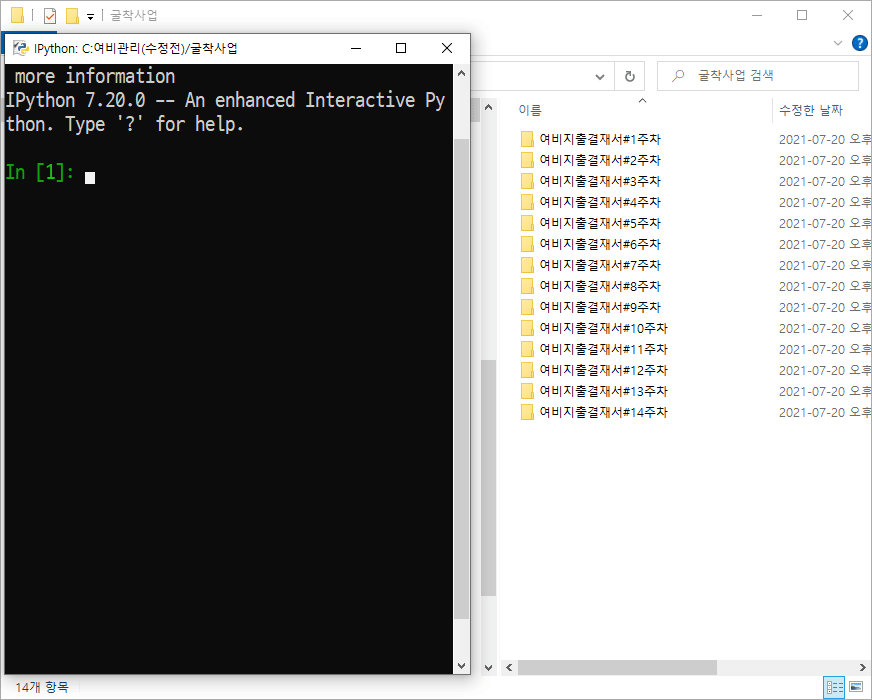Viewport: 872px width, 700px height.
Task: Select folder icon of 여비지출결재서#8주차
Action: pyautogui.click(x=527, y=286)
